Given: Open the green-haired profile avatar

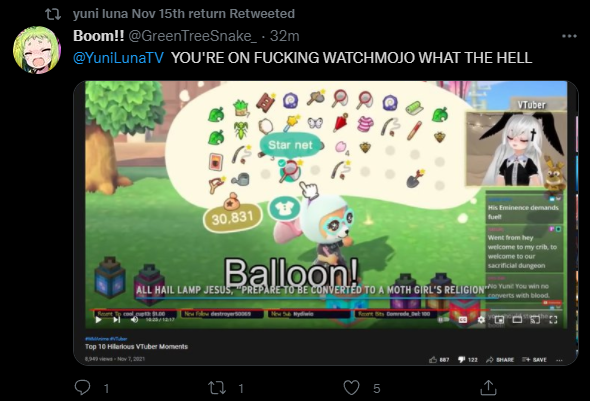Looking at the screenshot, I should [37, 50].
